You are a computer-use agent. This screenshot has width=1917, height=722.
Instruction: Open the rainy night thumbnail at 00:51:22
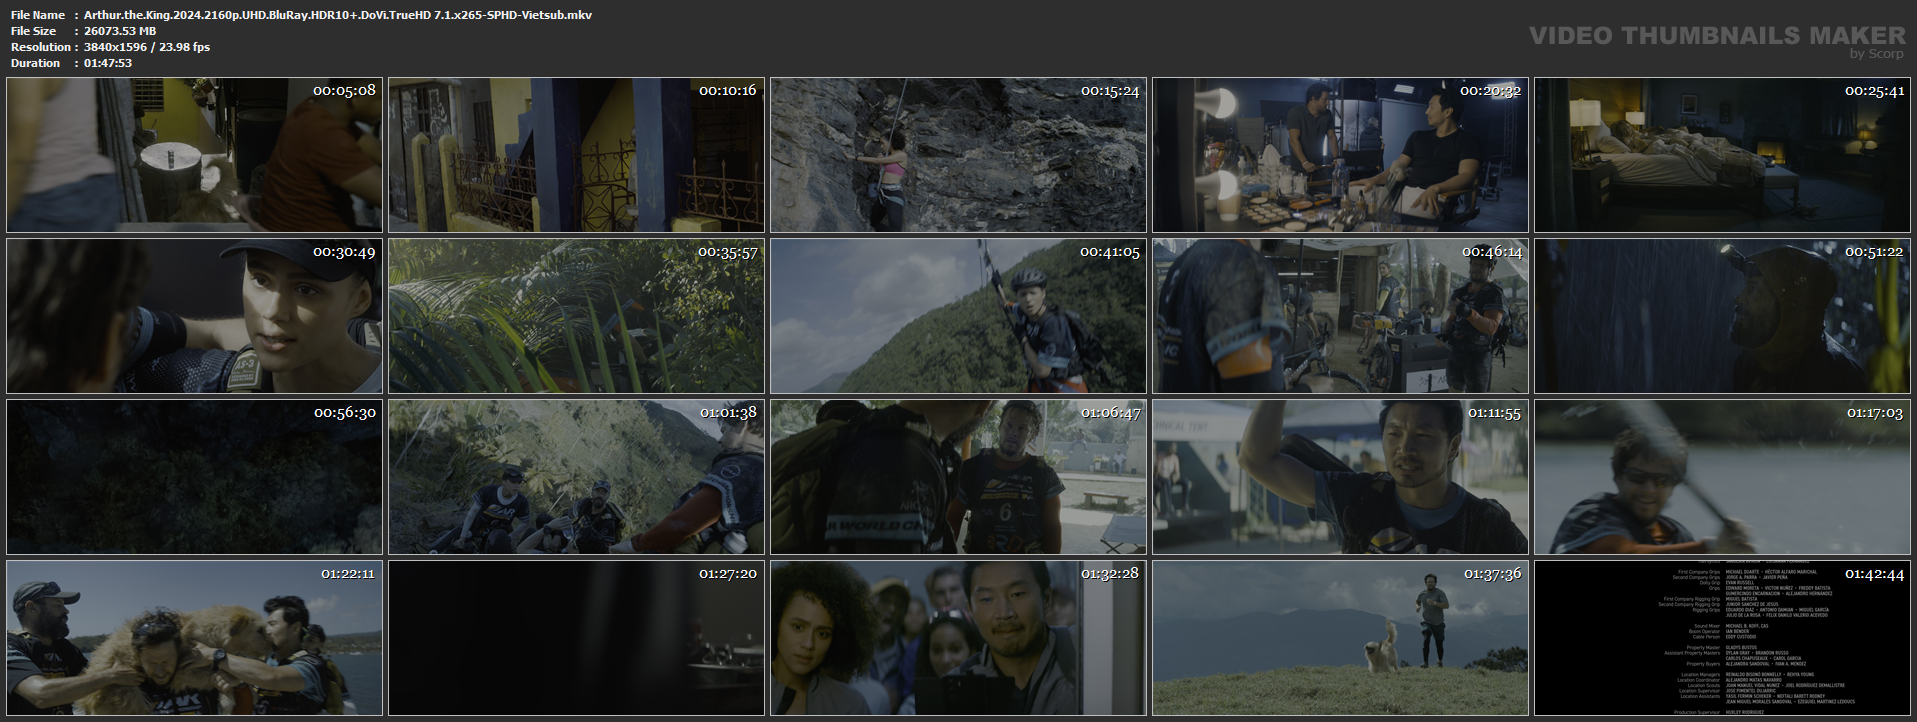pyautogui.click(x=1722, y=316)
